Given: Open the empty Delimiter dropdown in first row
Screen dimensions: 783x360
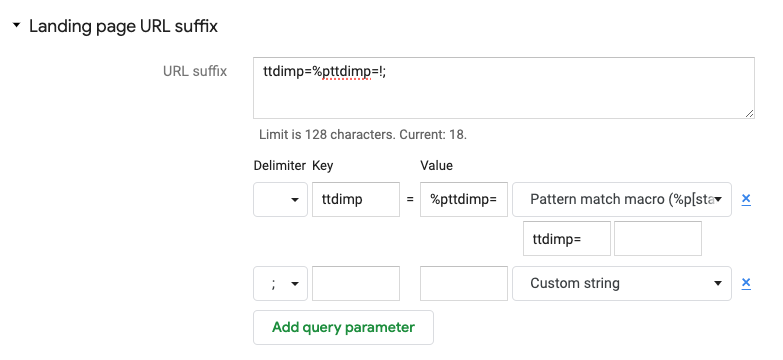Looking at the screenshot, I should click(280, 199).
